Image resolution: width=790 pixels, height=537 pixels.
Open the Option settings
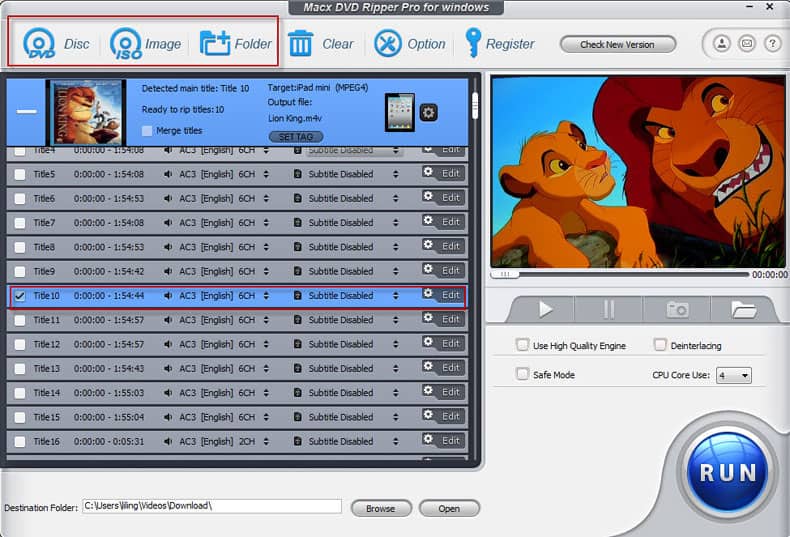[410, 44]
